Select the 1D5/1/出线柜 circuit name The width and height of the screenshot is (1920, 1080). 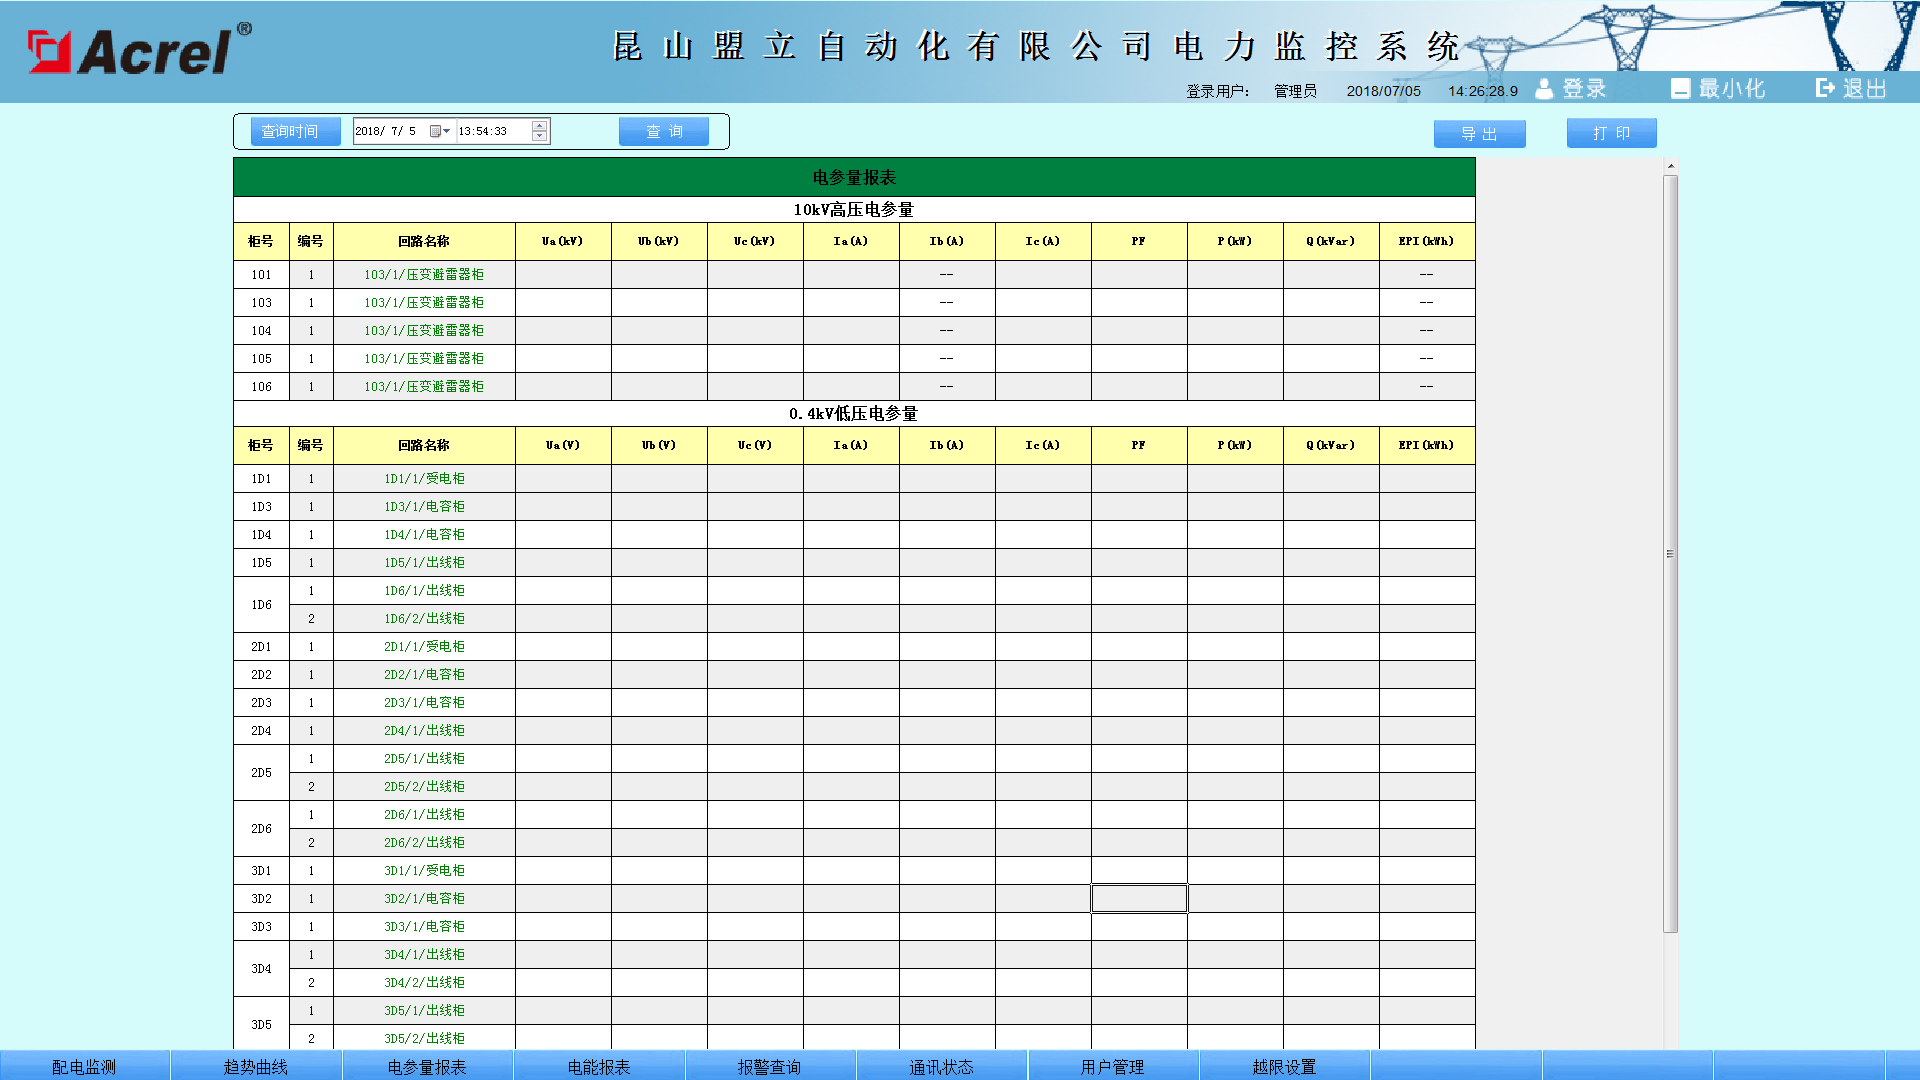[x=424, y=562]
